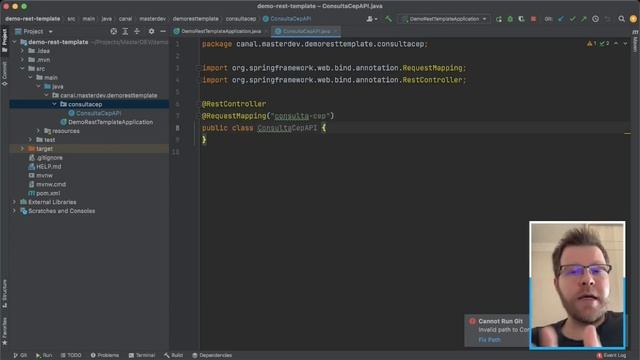The image size is (640, 360).
Task: Open the Structure side tool window
Action: (x=4, y=294)
